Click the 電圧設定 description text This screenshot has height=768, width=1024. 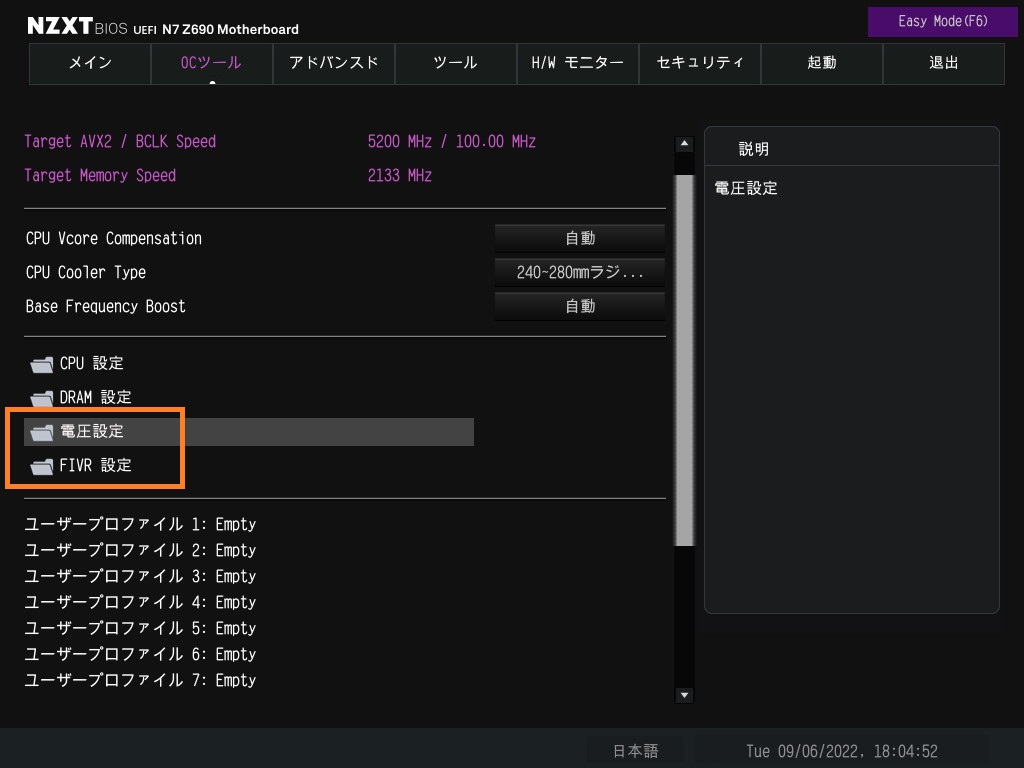[746, 189]
